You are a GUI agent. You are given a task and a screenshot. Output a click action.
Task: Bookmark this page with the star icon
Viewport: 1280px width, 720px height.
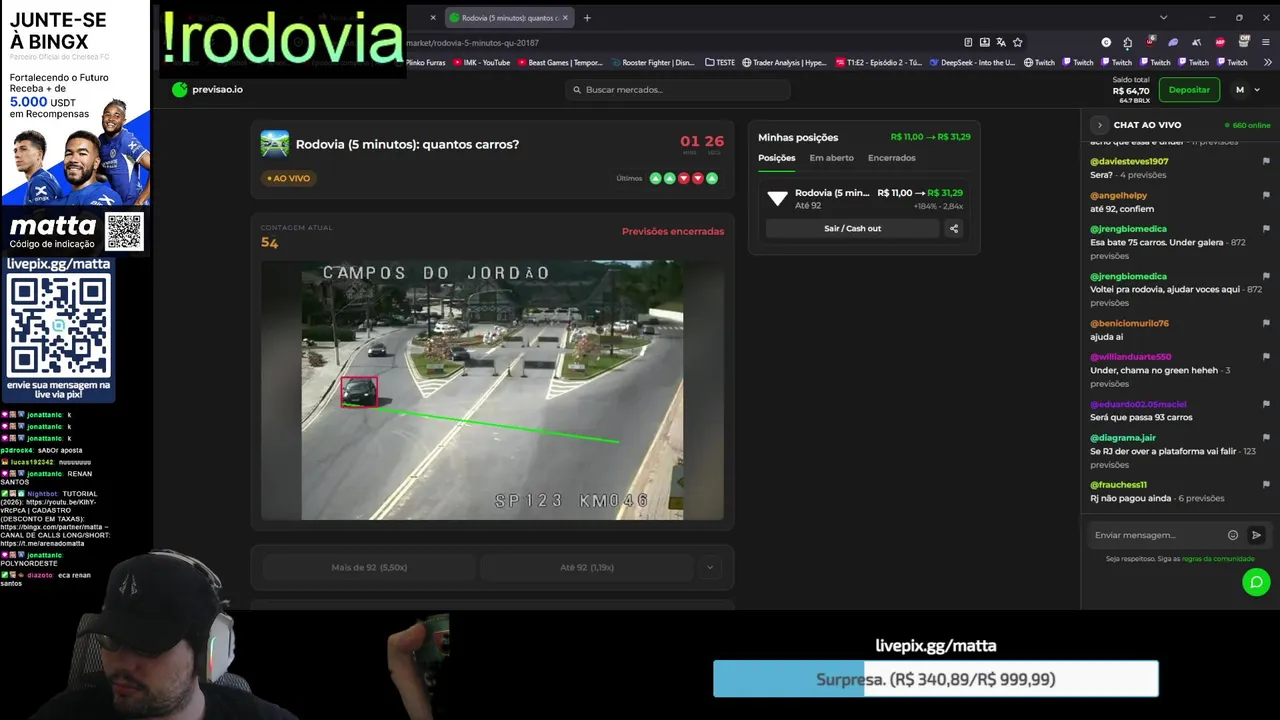1018,42
